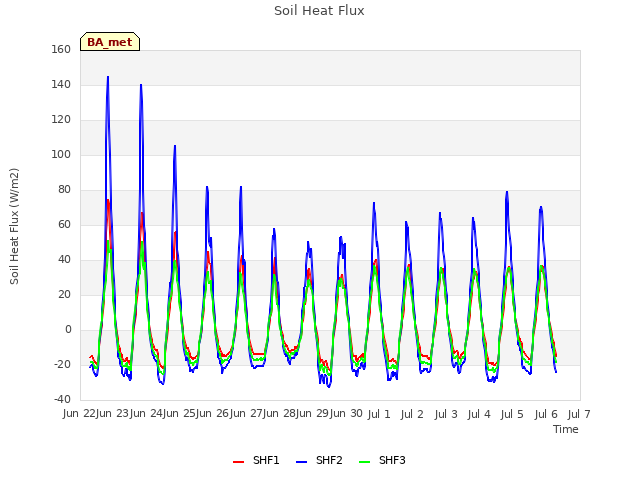
Task: Click the Jul 2 x-axis tick label
Action: click(412, 415)
